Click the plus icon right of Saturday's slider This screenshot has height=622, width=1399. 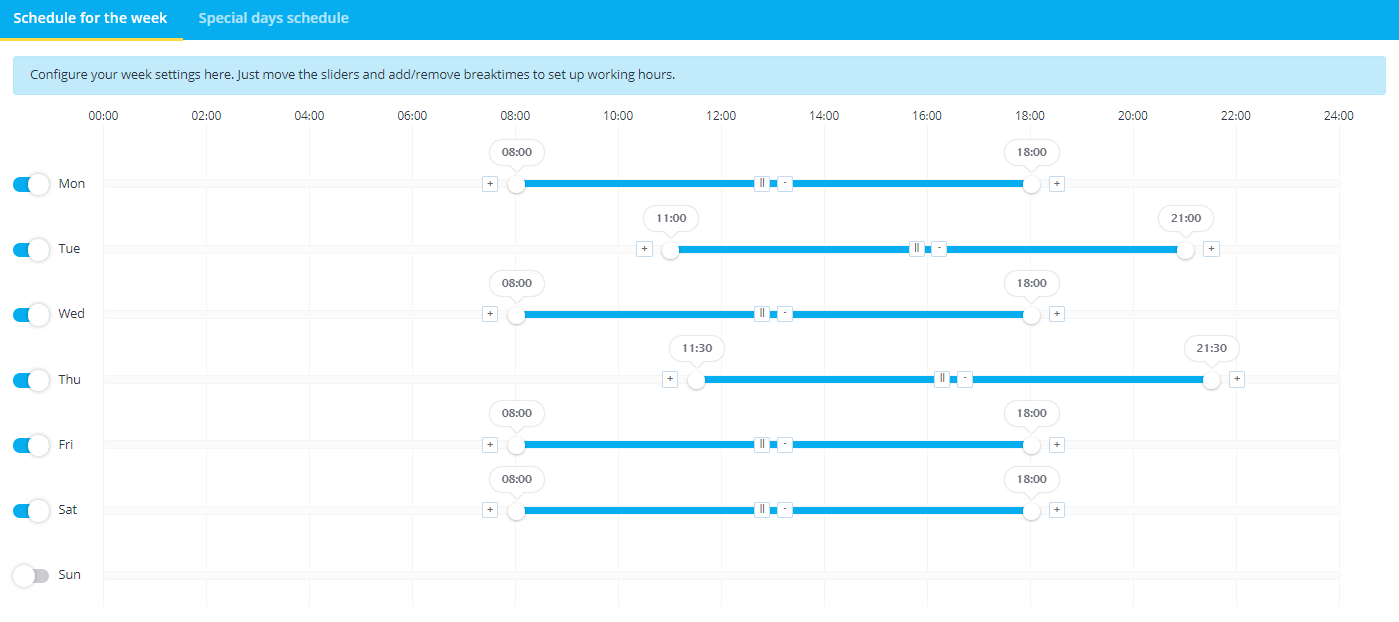point(1056,509)
